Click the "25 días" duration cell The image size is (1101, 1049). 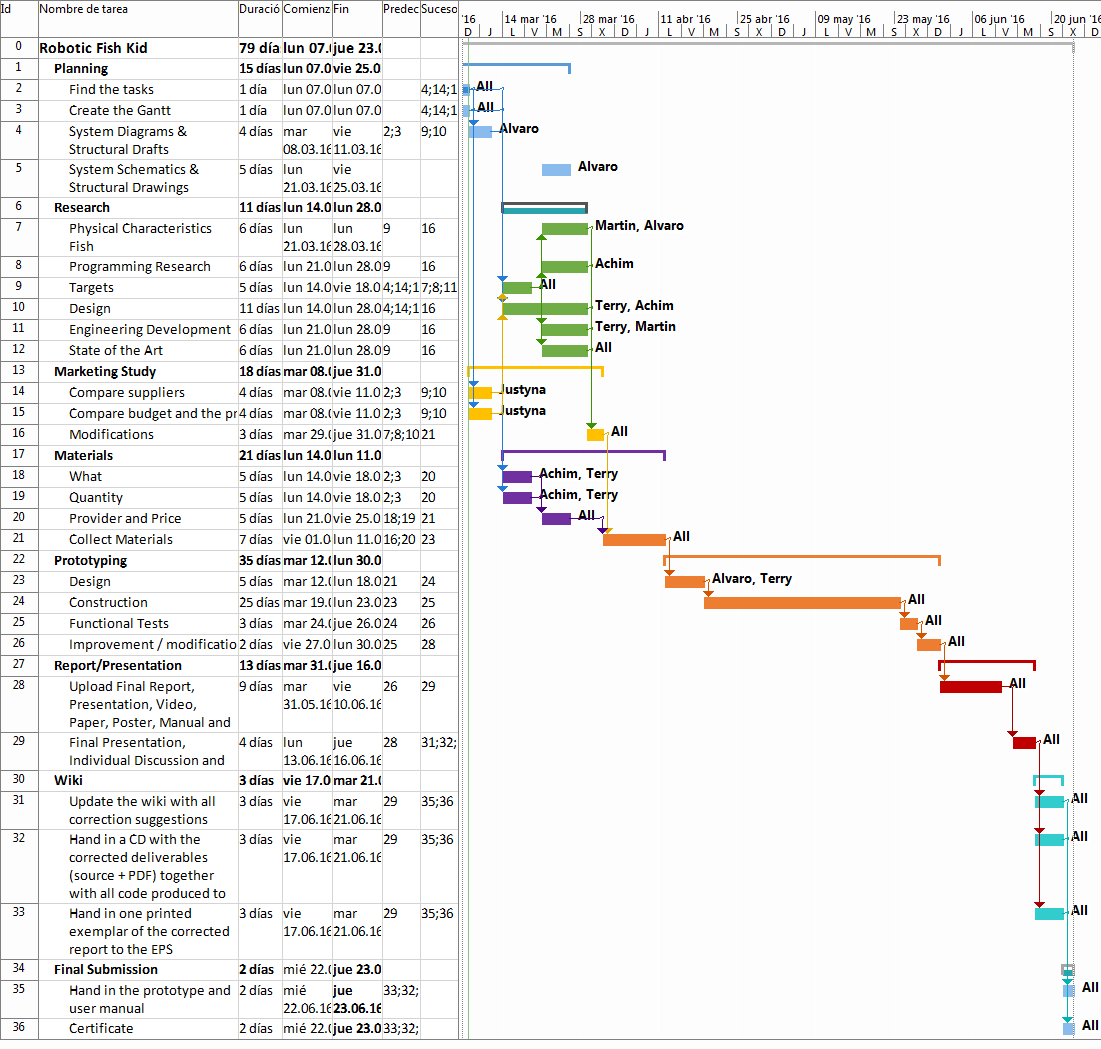pos(260,602)
